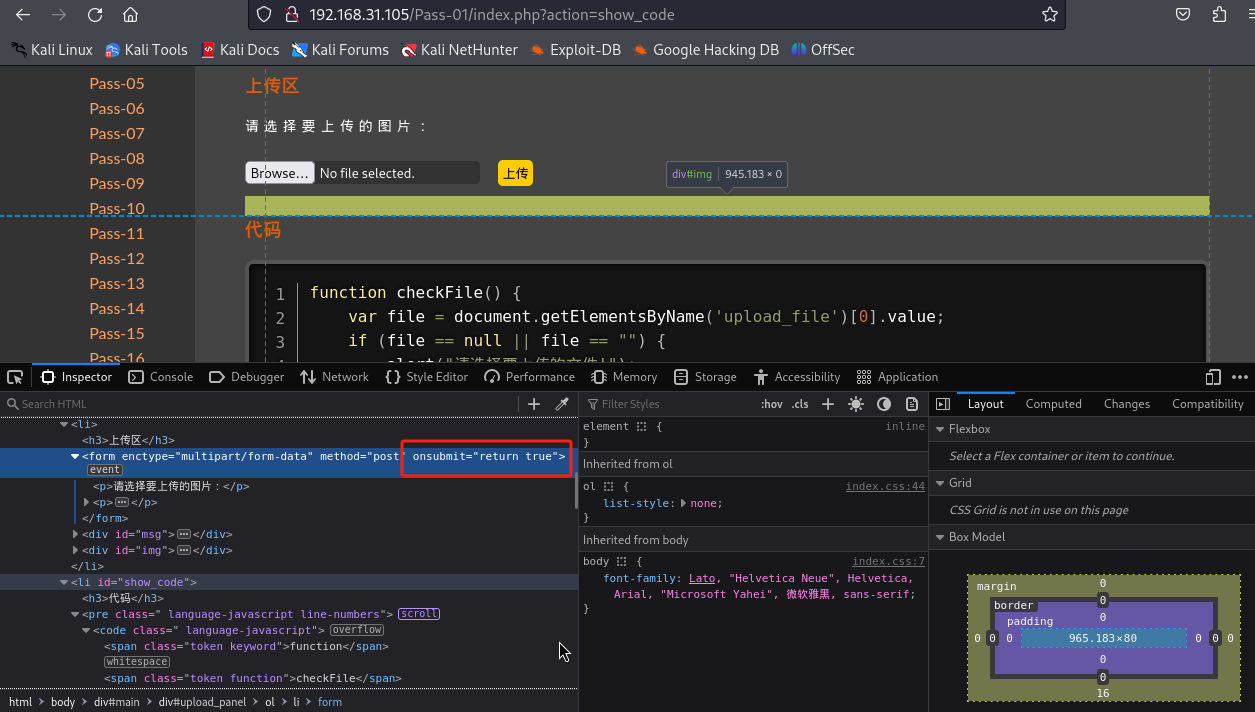Collapse the li id="show_code" node
The height and width of the screenshot is (712, 1255).
(x=64, y=582)
